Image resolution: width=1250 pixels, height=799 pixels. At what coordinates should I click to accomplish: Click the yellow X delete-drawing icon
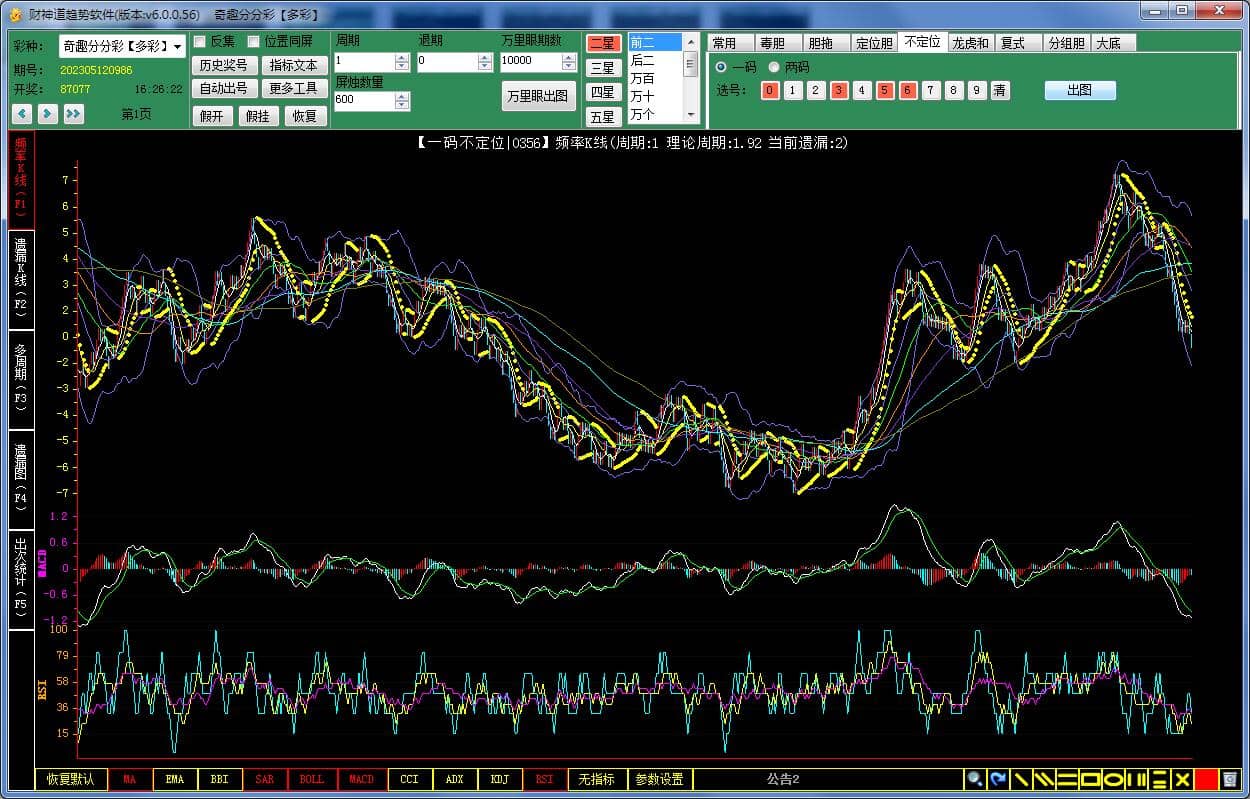point(1182,779)
